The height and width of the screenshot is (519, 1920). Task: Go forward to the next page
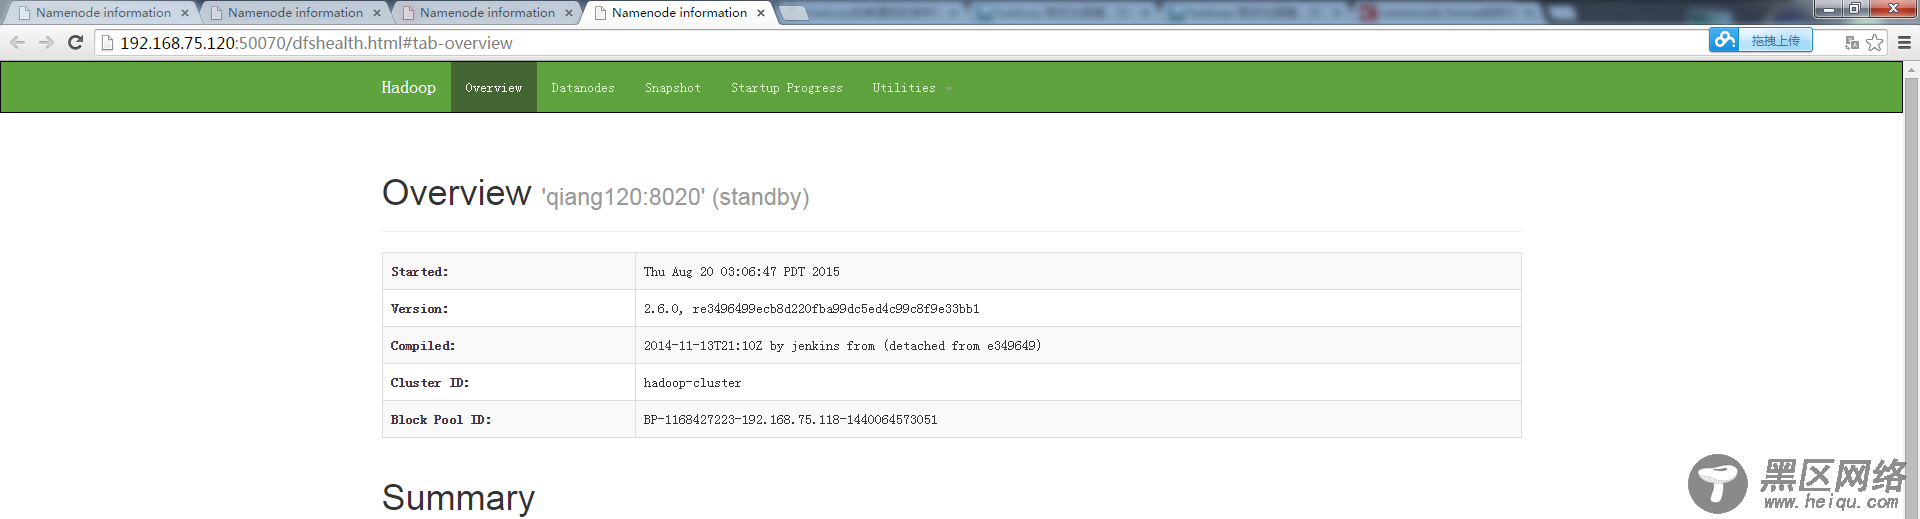point(46,42)
